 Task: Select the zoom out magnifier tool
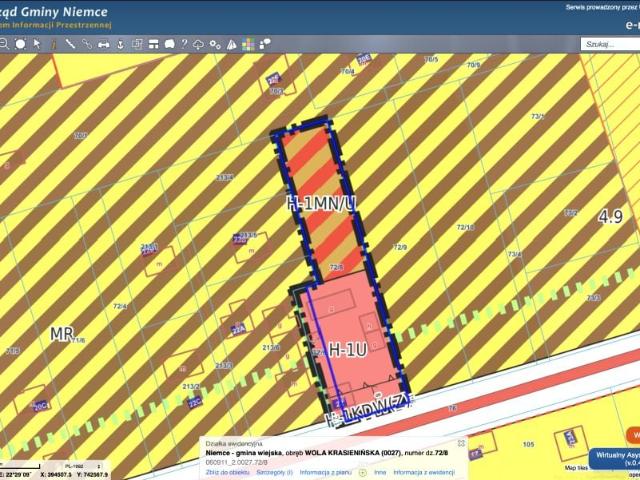click(x=3, y=44)
